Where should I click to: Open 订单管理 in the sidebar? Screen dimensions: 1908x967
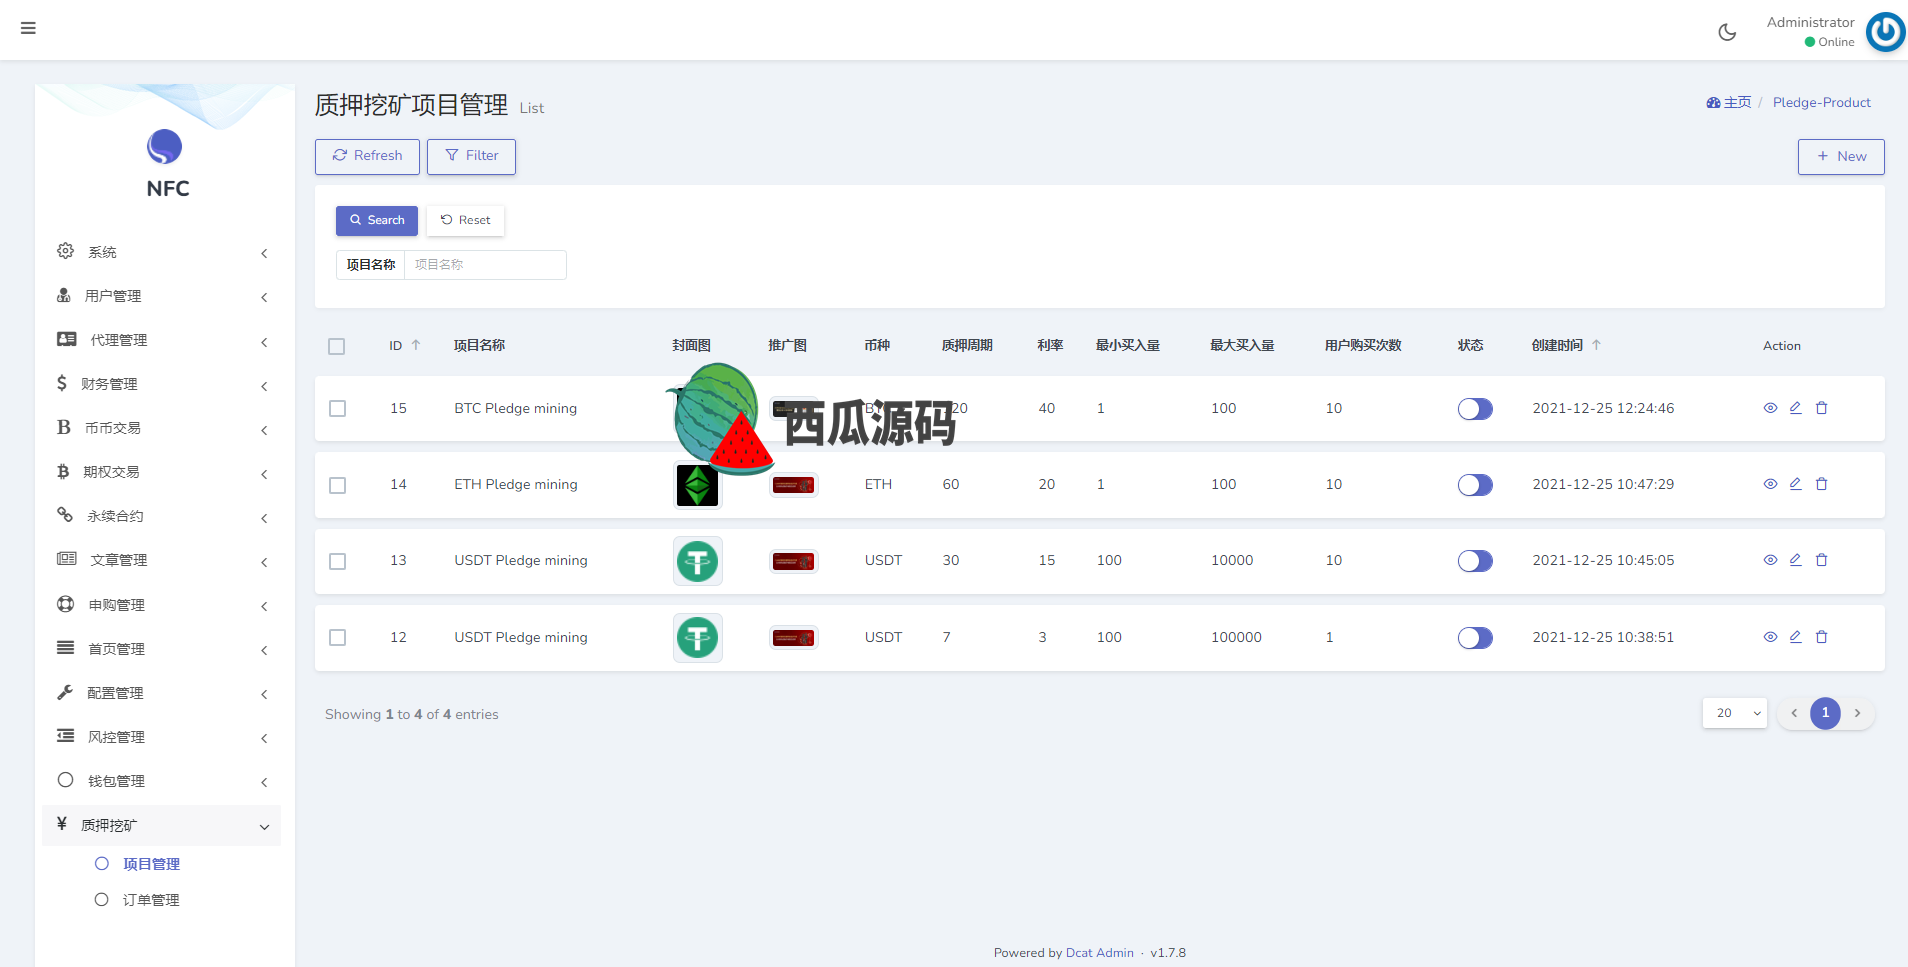pyautogui.click(x=151, y=900)
